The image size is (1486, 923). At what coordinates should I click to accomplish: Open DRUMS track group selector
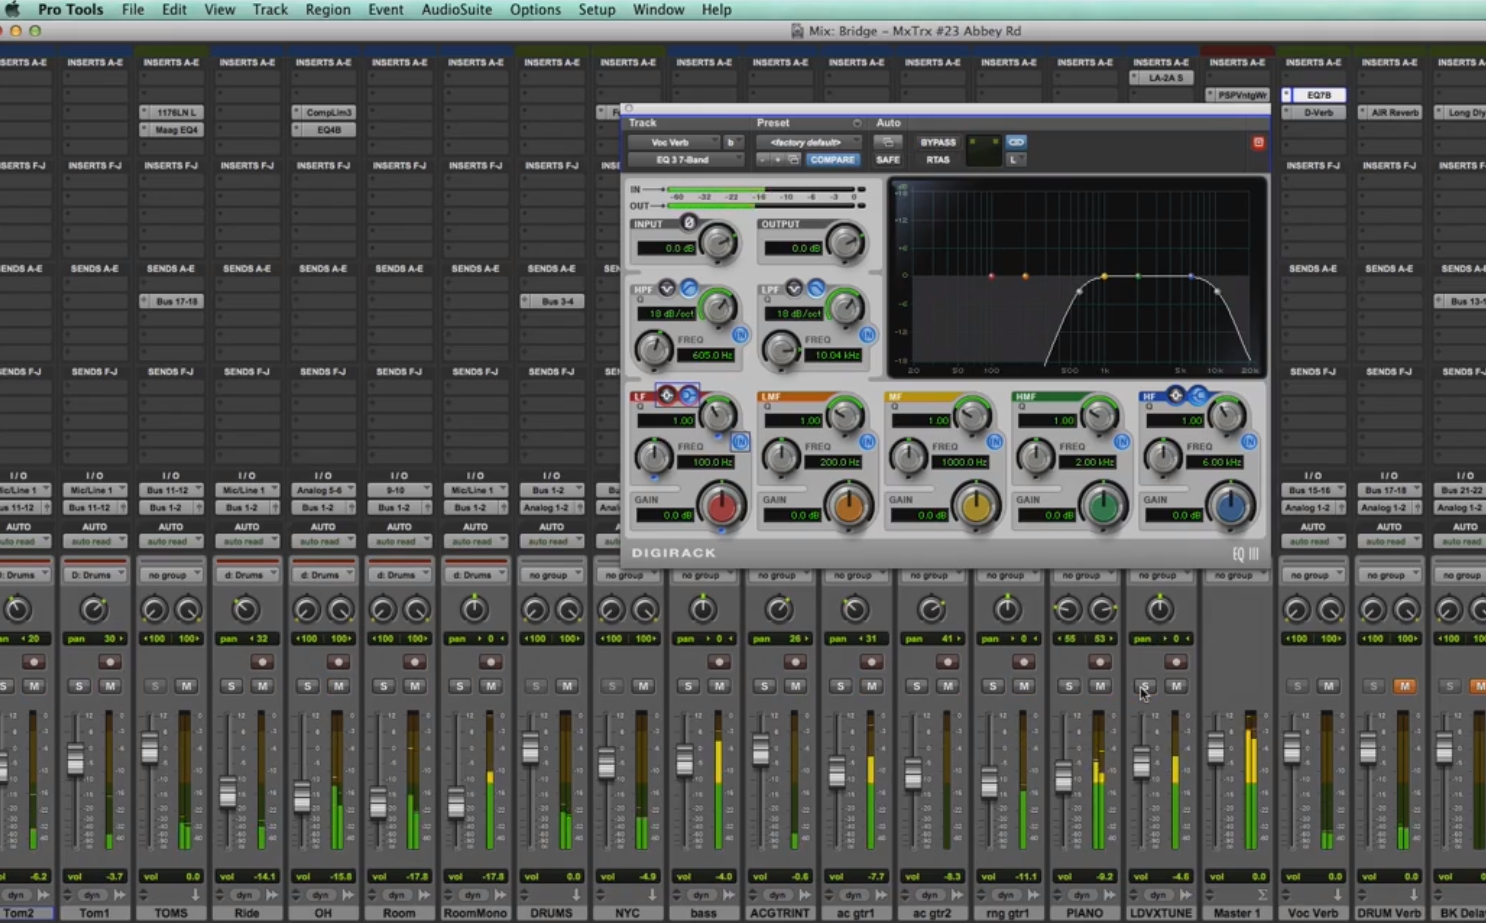pos(551,576)
